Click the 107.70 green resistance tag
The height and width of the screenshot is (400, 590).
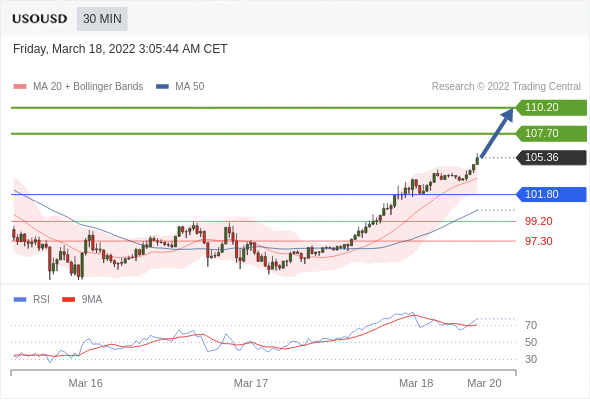(x=551, y=134)
